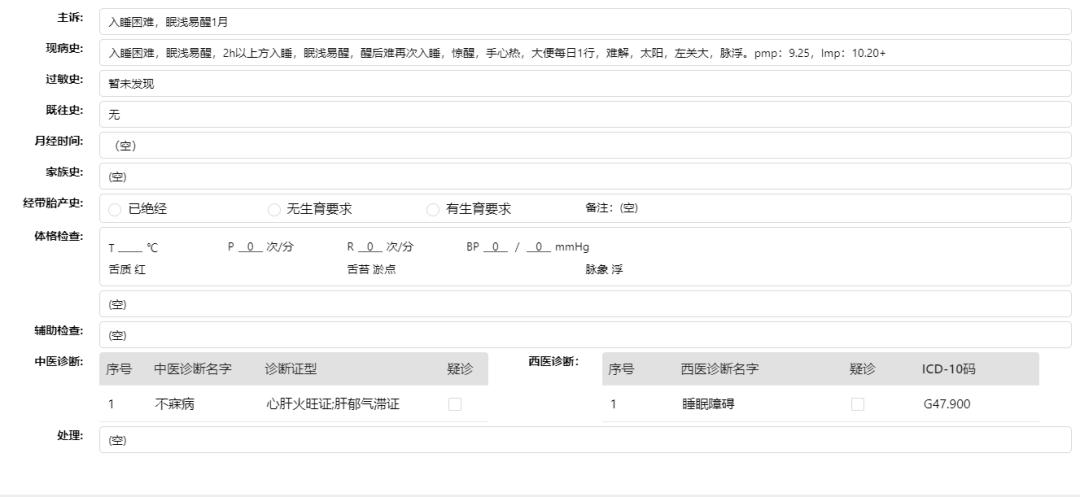1080x497 pixels.
Task: Click the R respiration rate value
Action: click(x=370, y=246)
